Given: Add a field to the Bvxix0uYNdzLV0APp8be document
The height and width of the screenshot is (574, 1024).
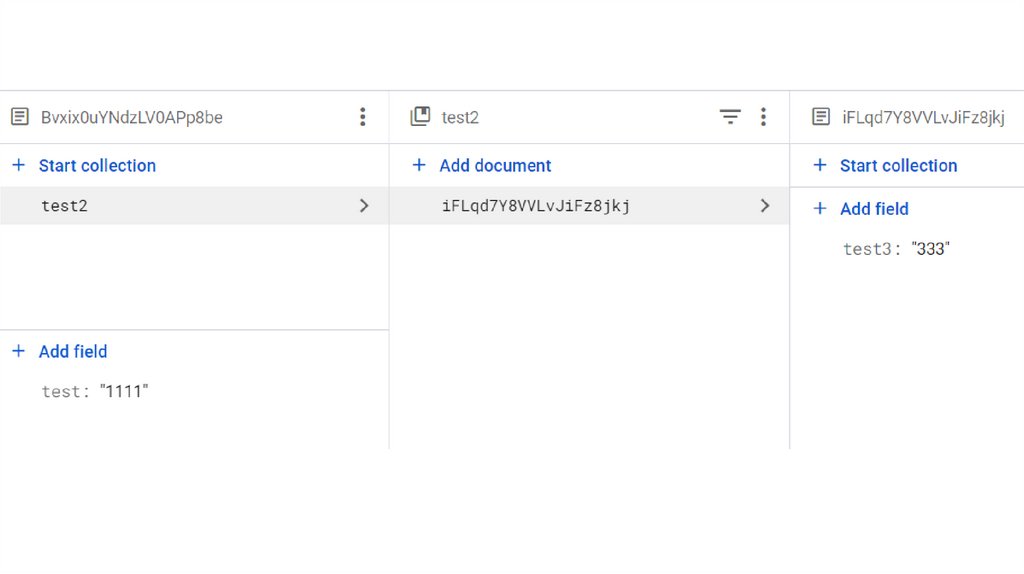Looking at the screenshot, I should [72, 351].
